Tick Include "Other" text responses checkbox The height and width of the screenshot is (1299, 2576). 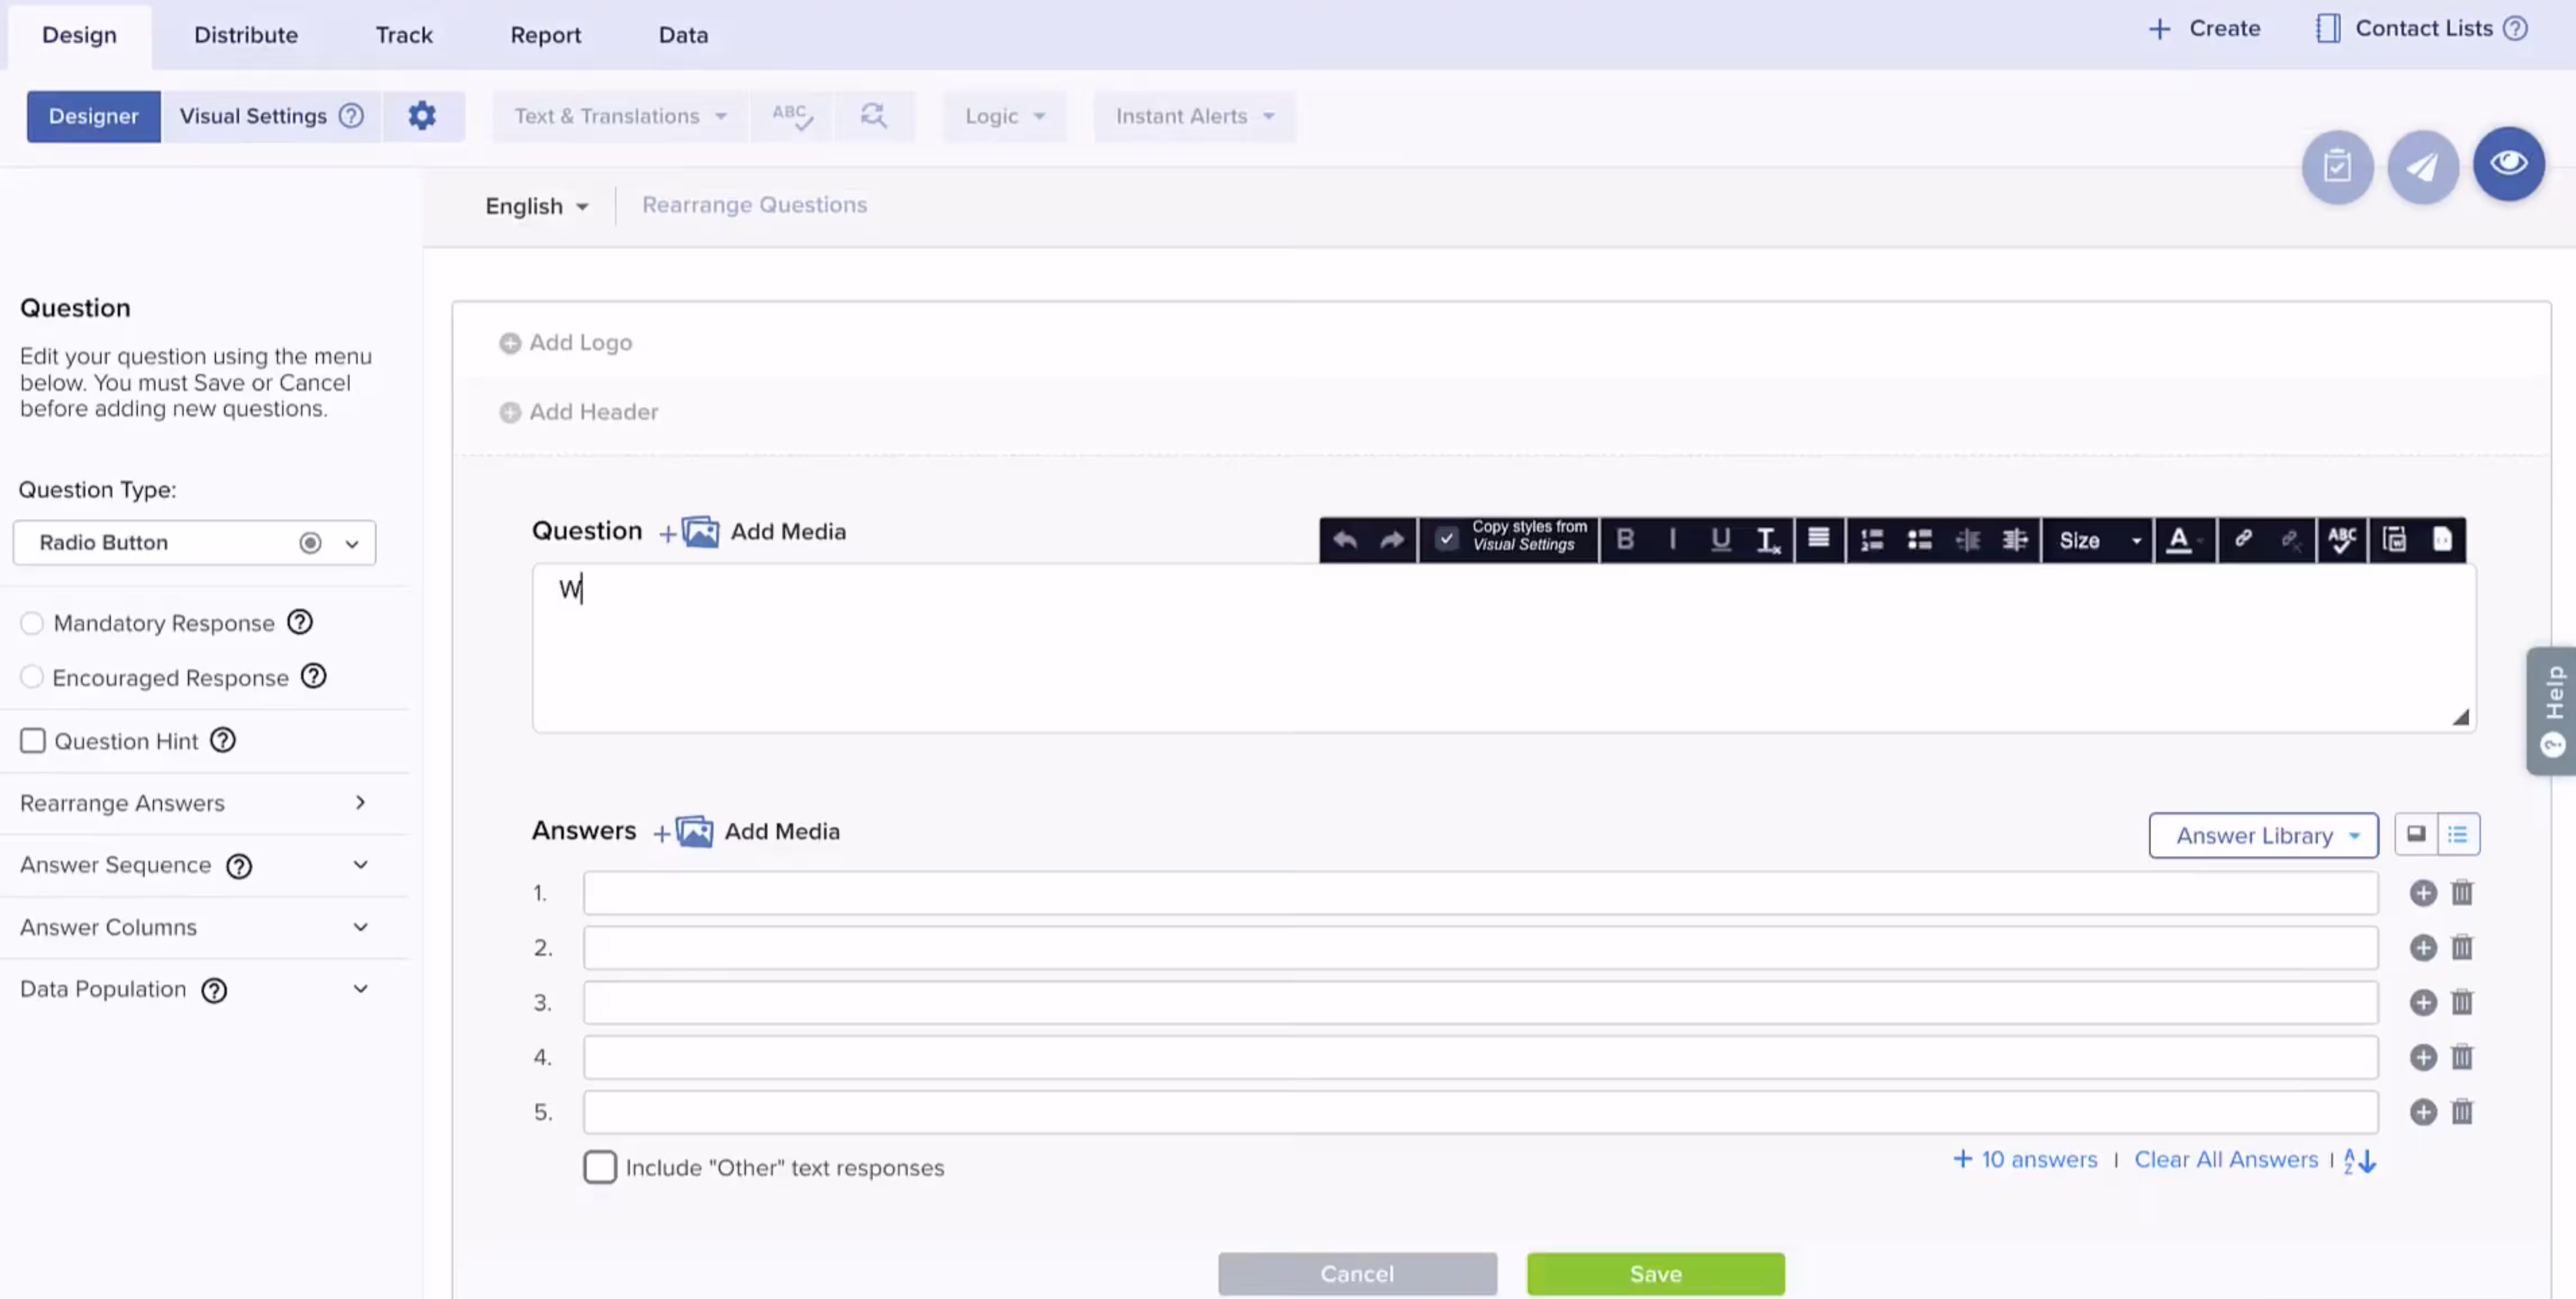[x=600, y=1167]
